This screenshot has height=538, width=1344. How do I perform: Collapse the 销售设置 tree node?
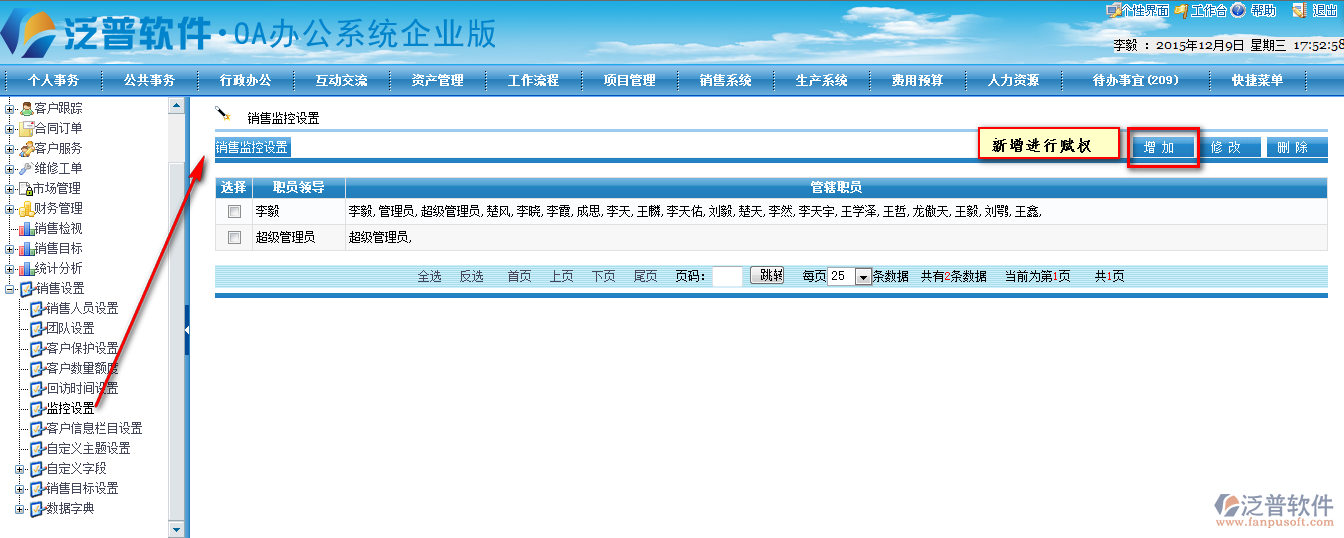(10, 288)
